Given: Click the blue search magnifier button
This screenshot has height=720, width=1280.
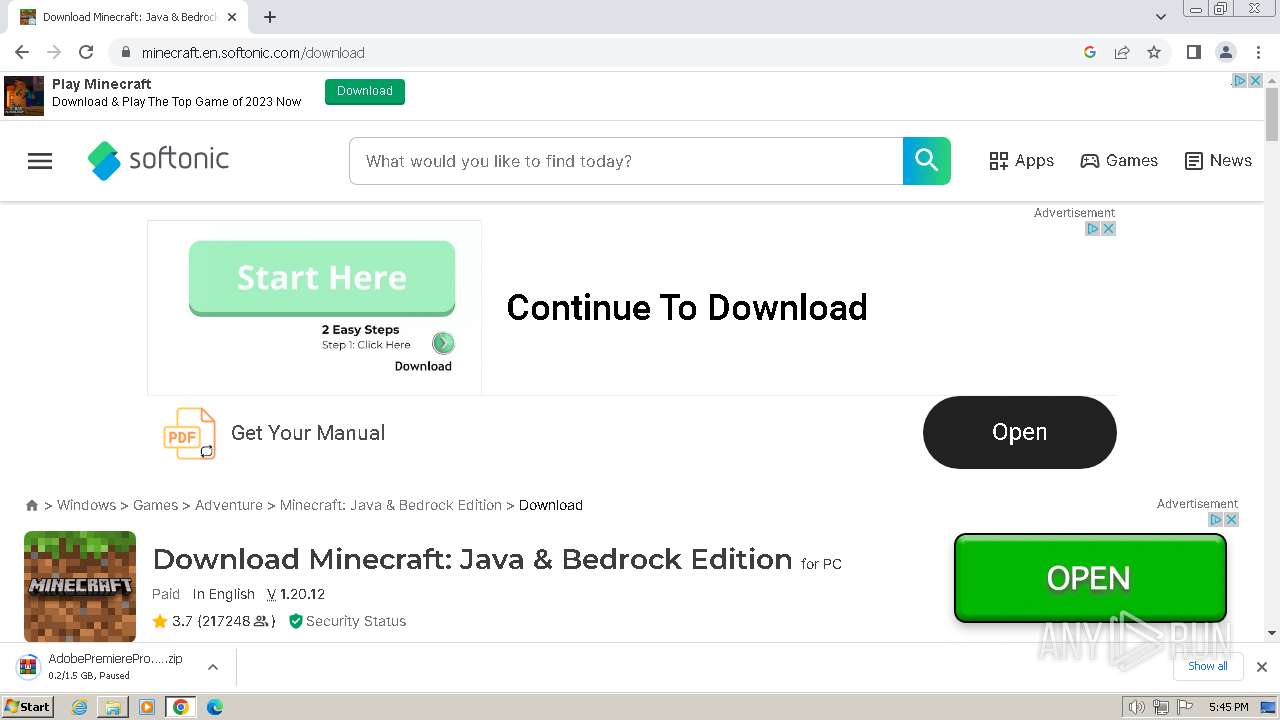Looking at the screenshot, I should tap(927, 161).
